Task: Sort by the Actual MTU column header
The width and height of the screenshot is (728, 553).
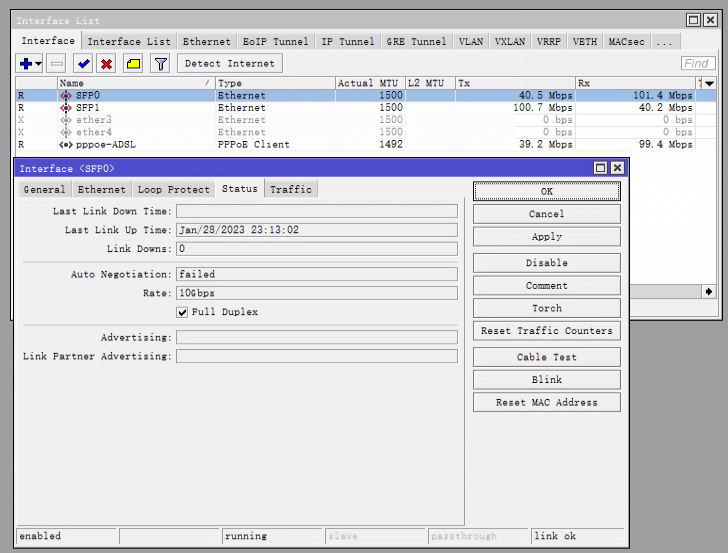Action: (x=370, y=83)
